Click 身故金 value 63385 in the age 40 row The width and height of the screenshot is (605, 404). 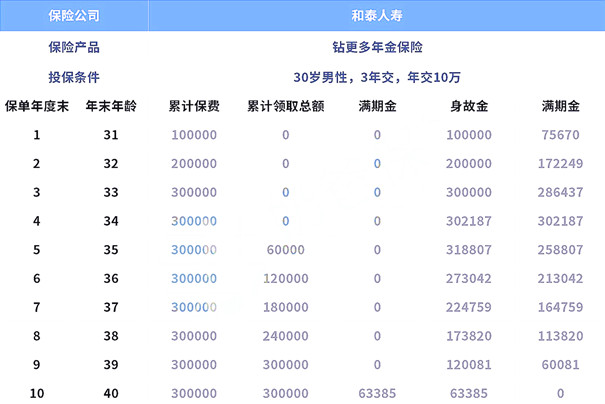(x=469, y=393)
